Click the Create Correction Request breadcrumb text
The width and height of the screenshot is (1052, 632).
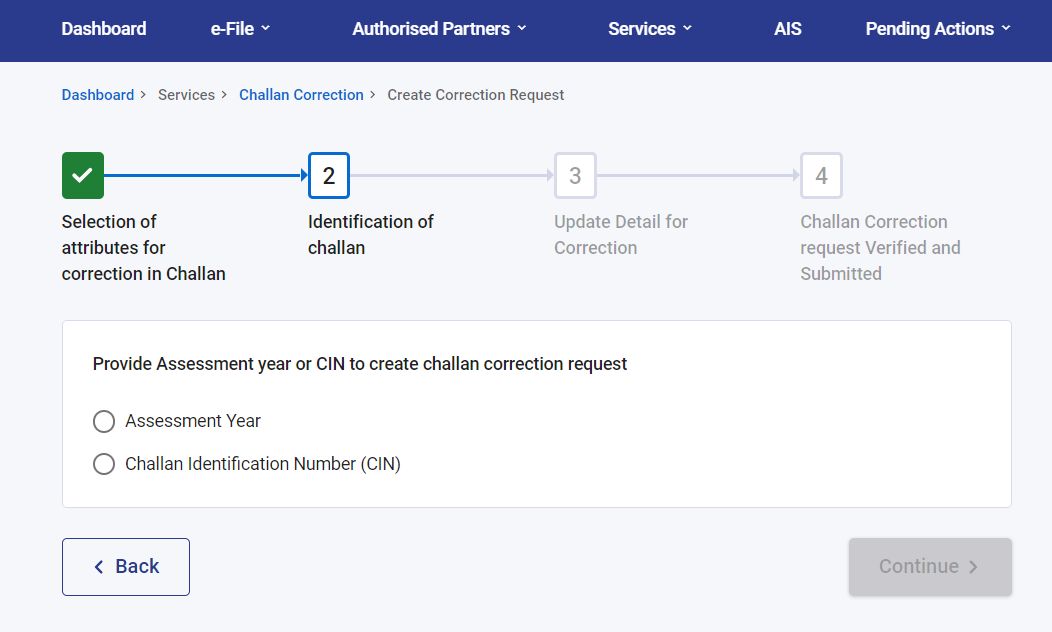[x=476, y=95]
